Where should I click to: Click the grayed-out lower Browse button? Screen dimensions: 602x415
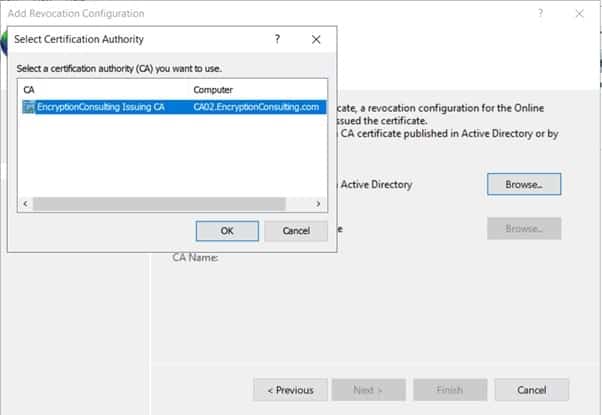(x=524, y=228)
